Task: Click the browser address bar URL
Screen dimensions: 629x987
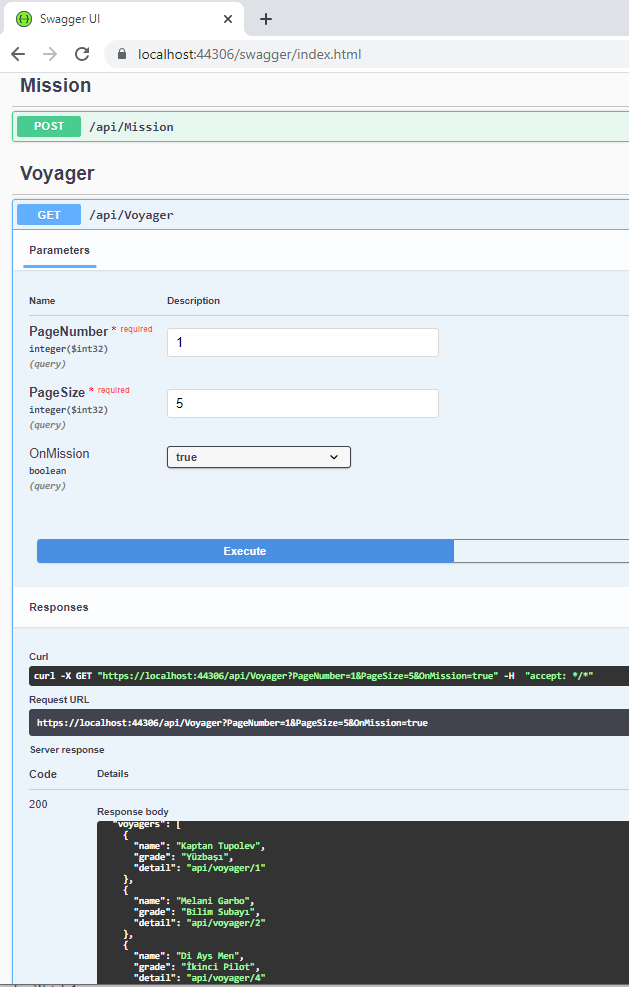Action: (x=250, y=54)
